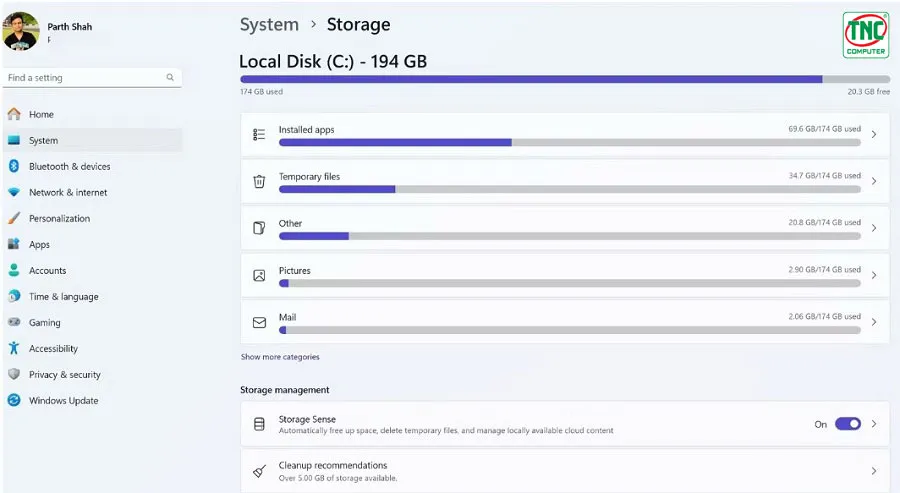Open Cleanup recommendations via its chevron
900x493 pixels.
(x=874, y=471)
